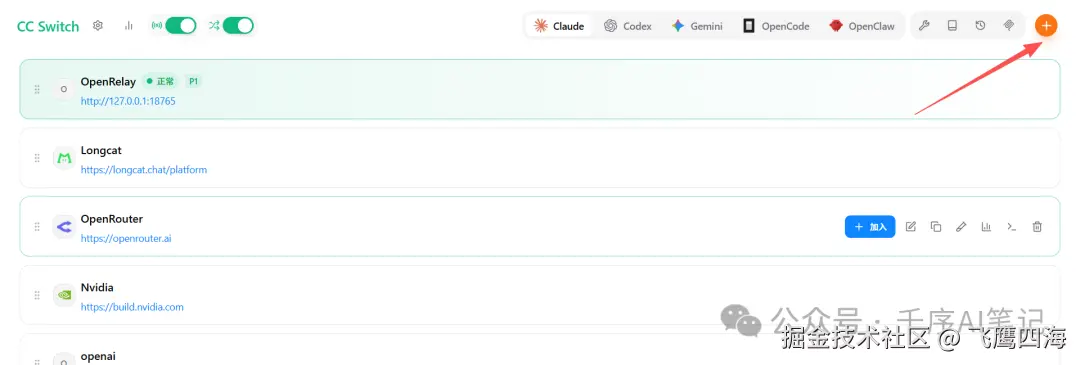Toggle the proxy broadcast switch off
The height and width of the screenshot is (365, 1080).
coord(181,26)
